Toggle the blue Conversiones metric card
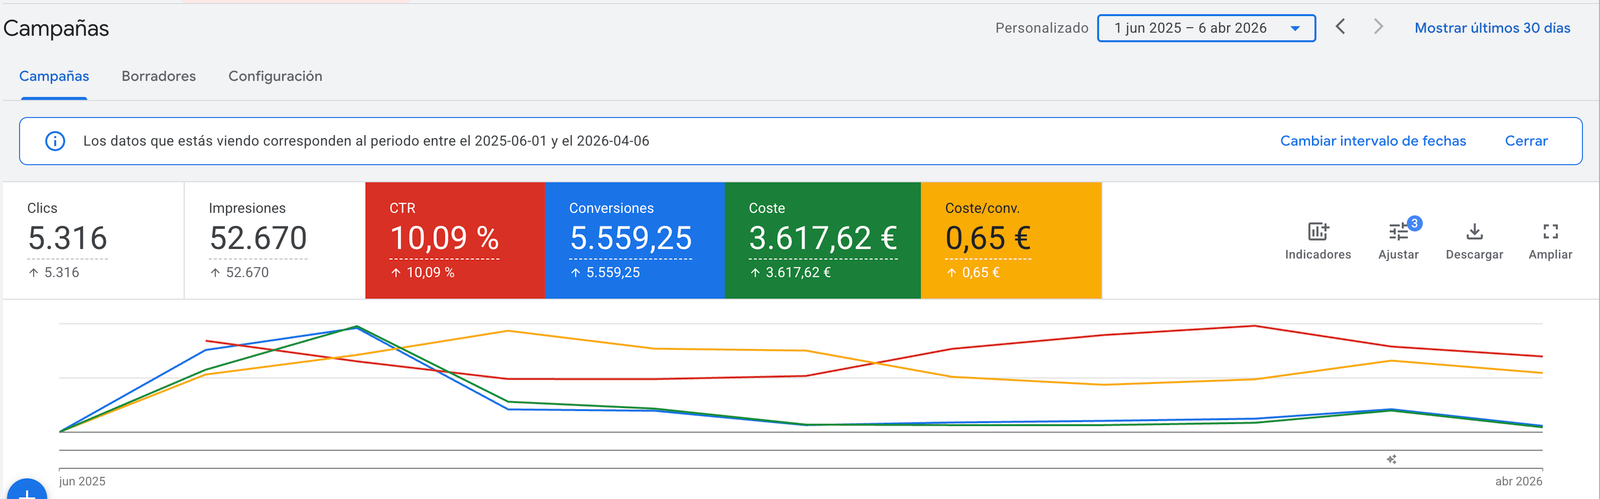The height and width of the screenshot is (499, 1600). click(x=635, y=240)
